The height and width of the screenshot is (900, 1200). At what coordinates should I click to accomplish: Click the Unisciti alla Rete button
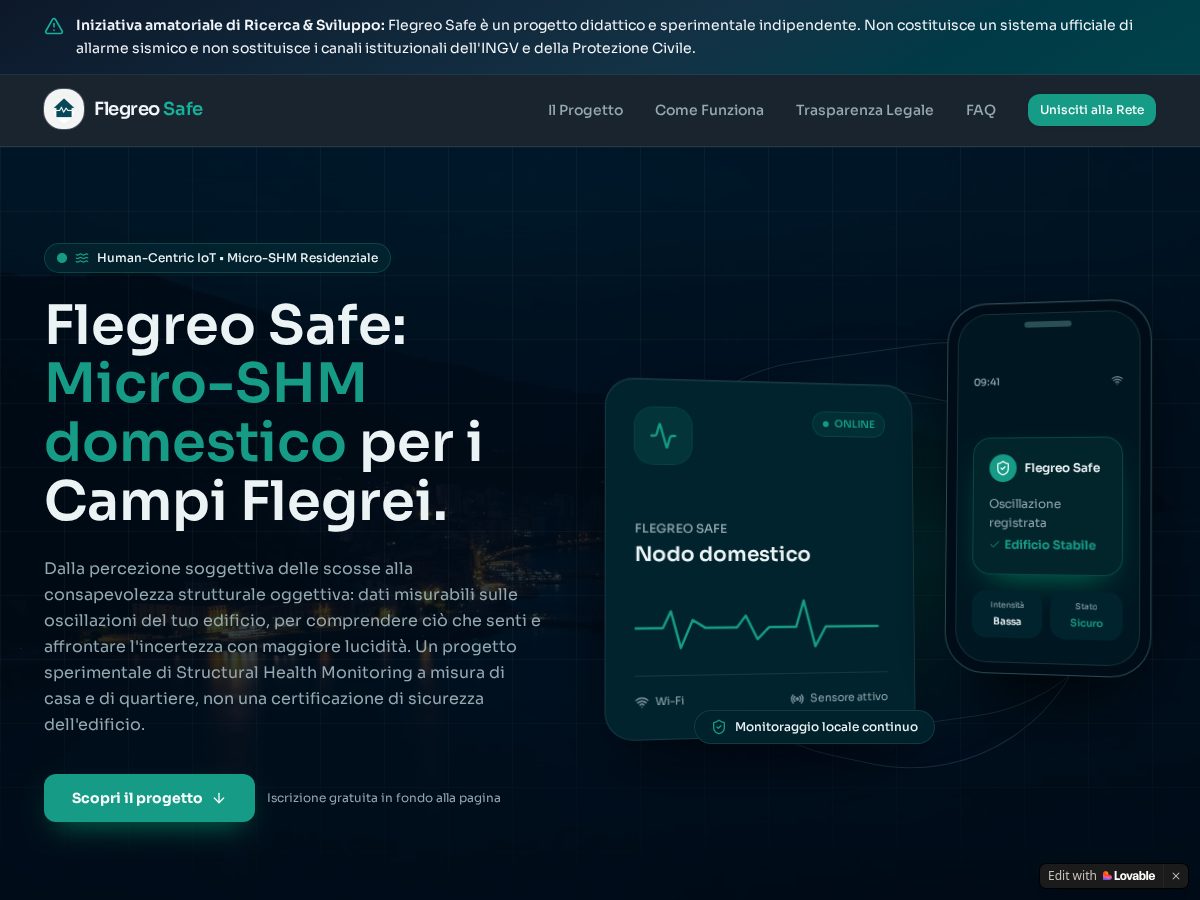point(1092,110)
